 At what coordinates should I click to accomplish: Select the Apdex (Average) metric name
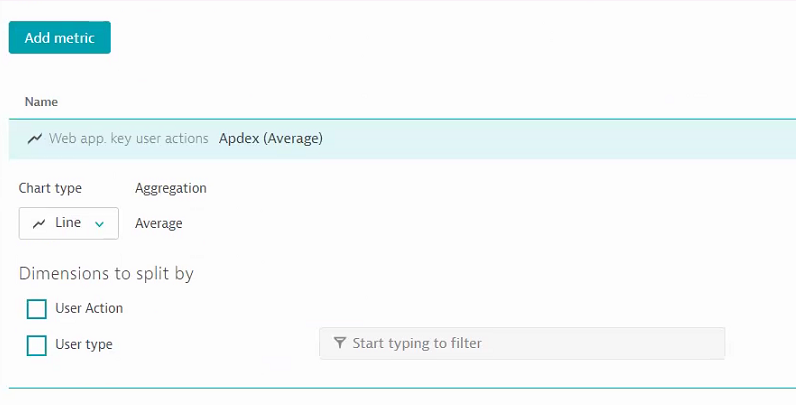pos(271,139)
